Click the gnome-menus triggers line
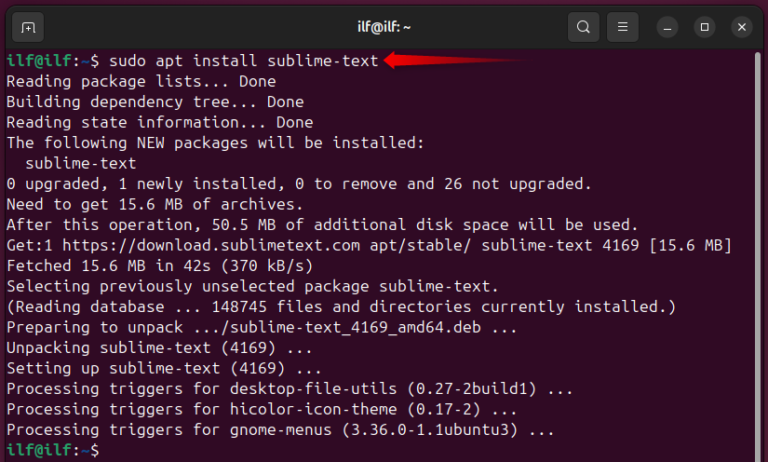 click(x=281, y=430)
